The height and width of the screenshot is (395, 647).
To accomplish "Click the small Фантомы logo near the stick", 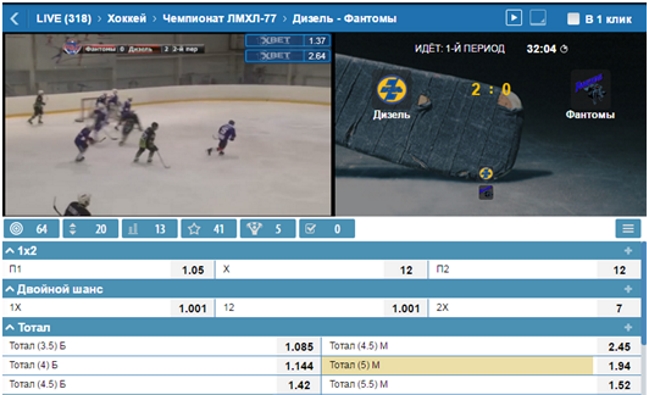I will coord(486,192).
